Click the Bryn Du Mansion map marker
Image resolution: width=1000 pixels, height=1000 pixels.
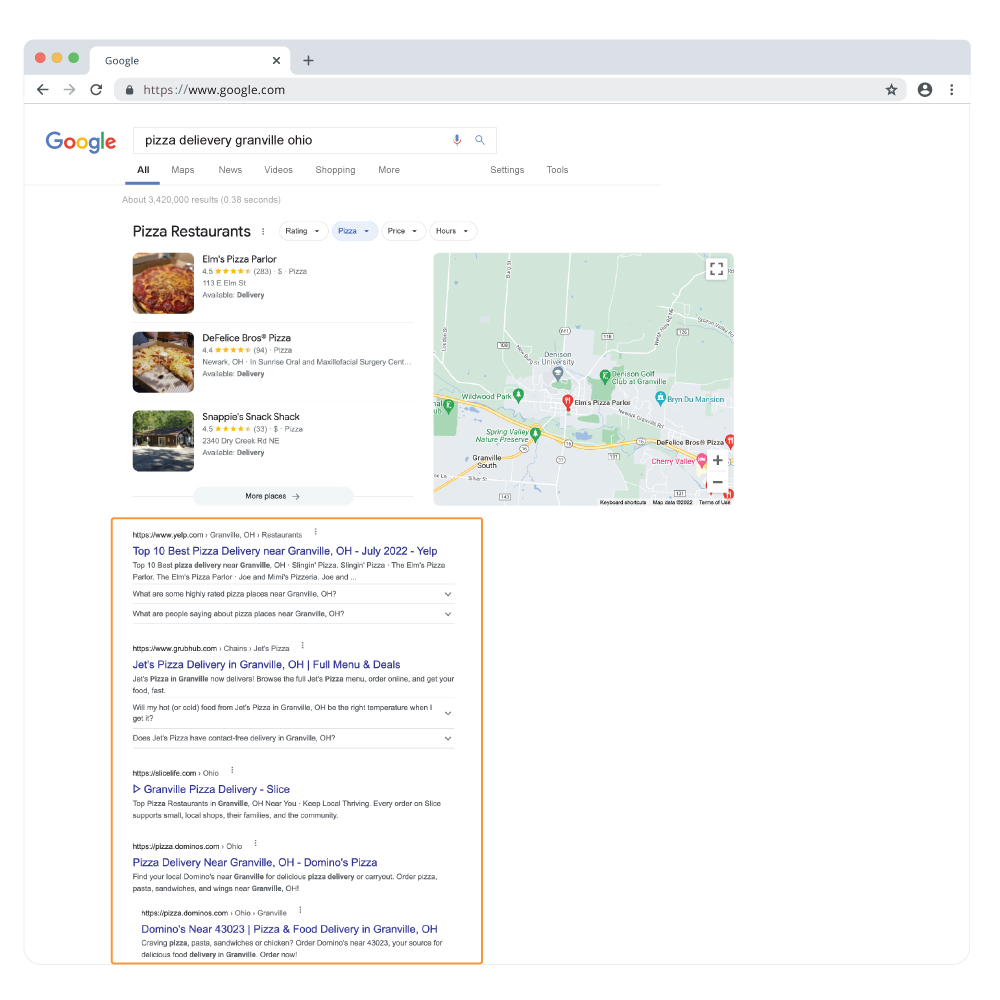660,399
